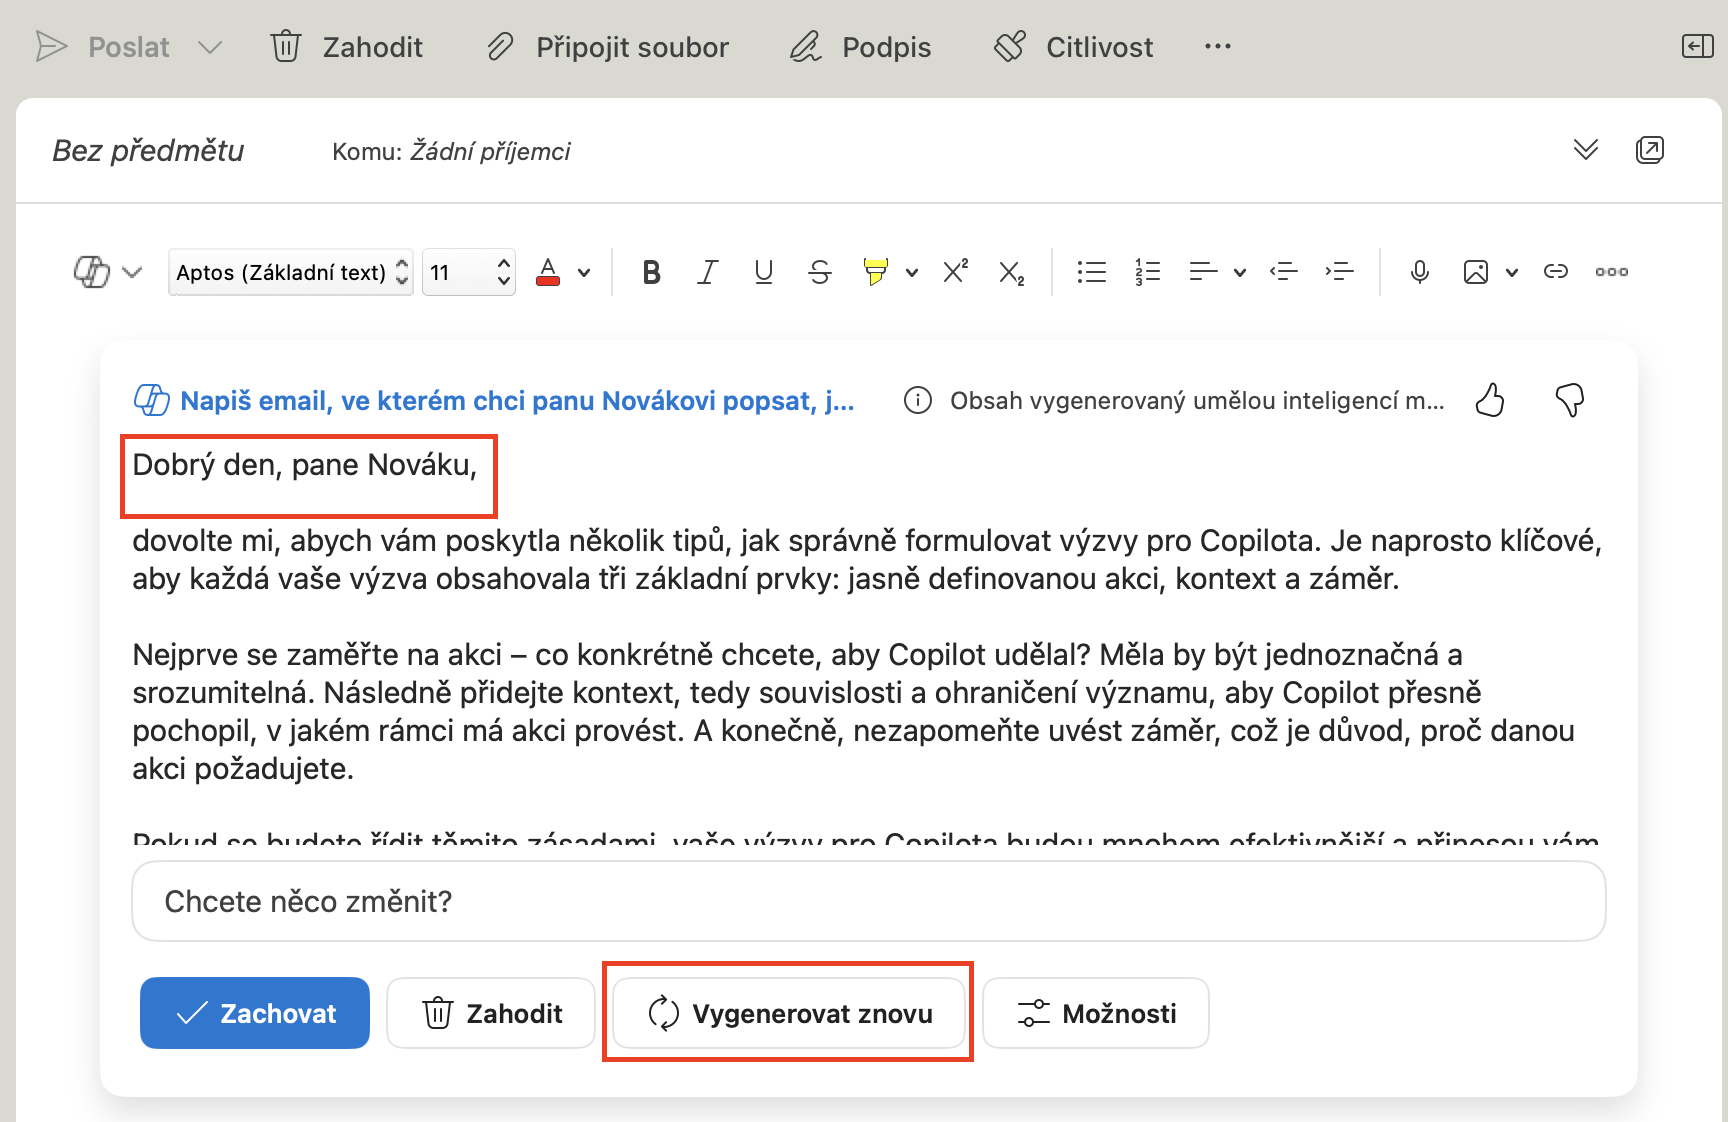Toggle italic formatting
The image size is (1728, 1122).
click(707, 272)
